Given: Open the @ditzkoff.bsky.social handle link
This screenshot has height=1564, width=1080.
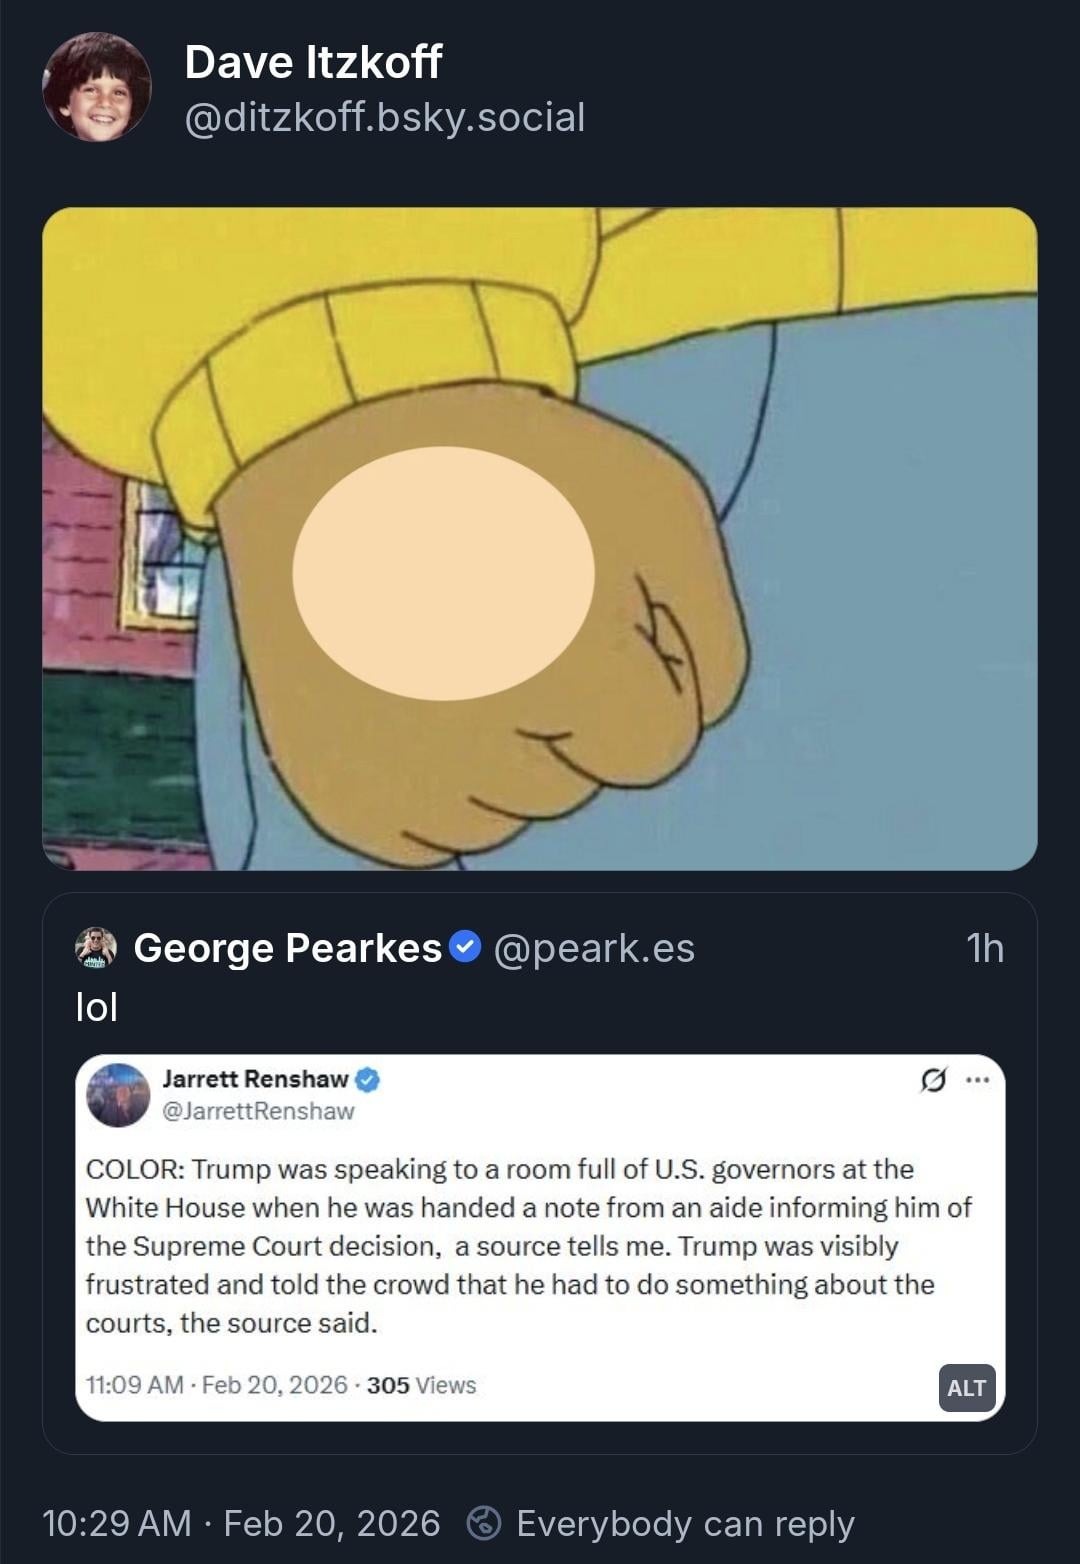Looking at the screenshot, I should (385, 118).
